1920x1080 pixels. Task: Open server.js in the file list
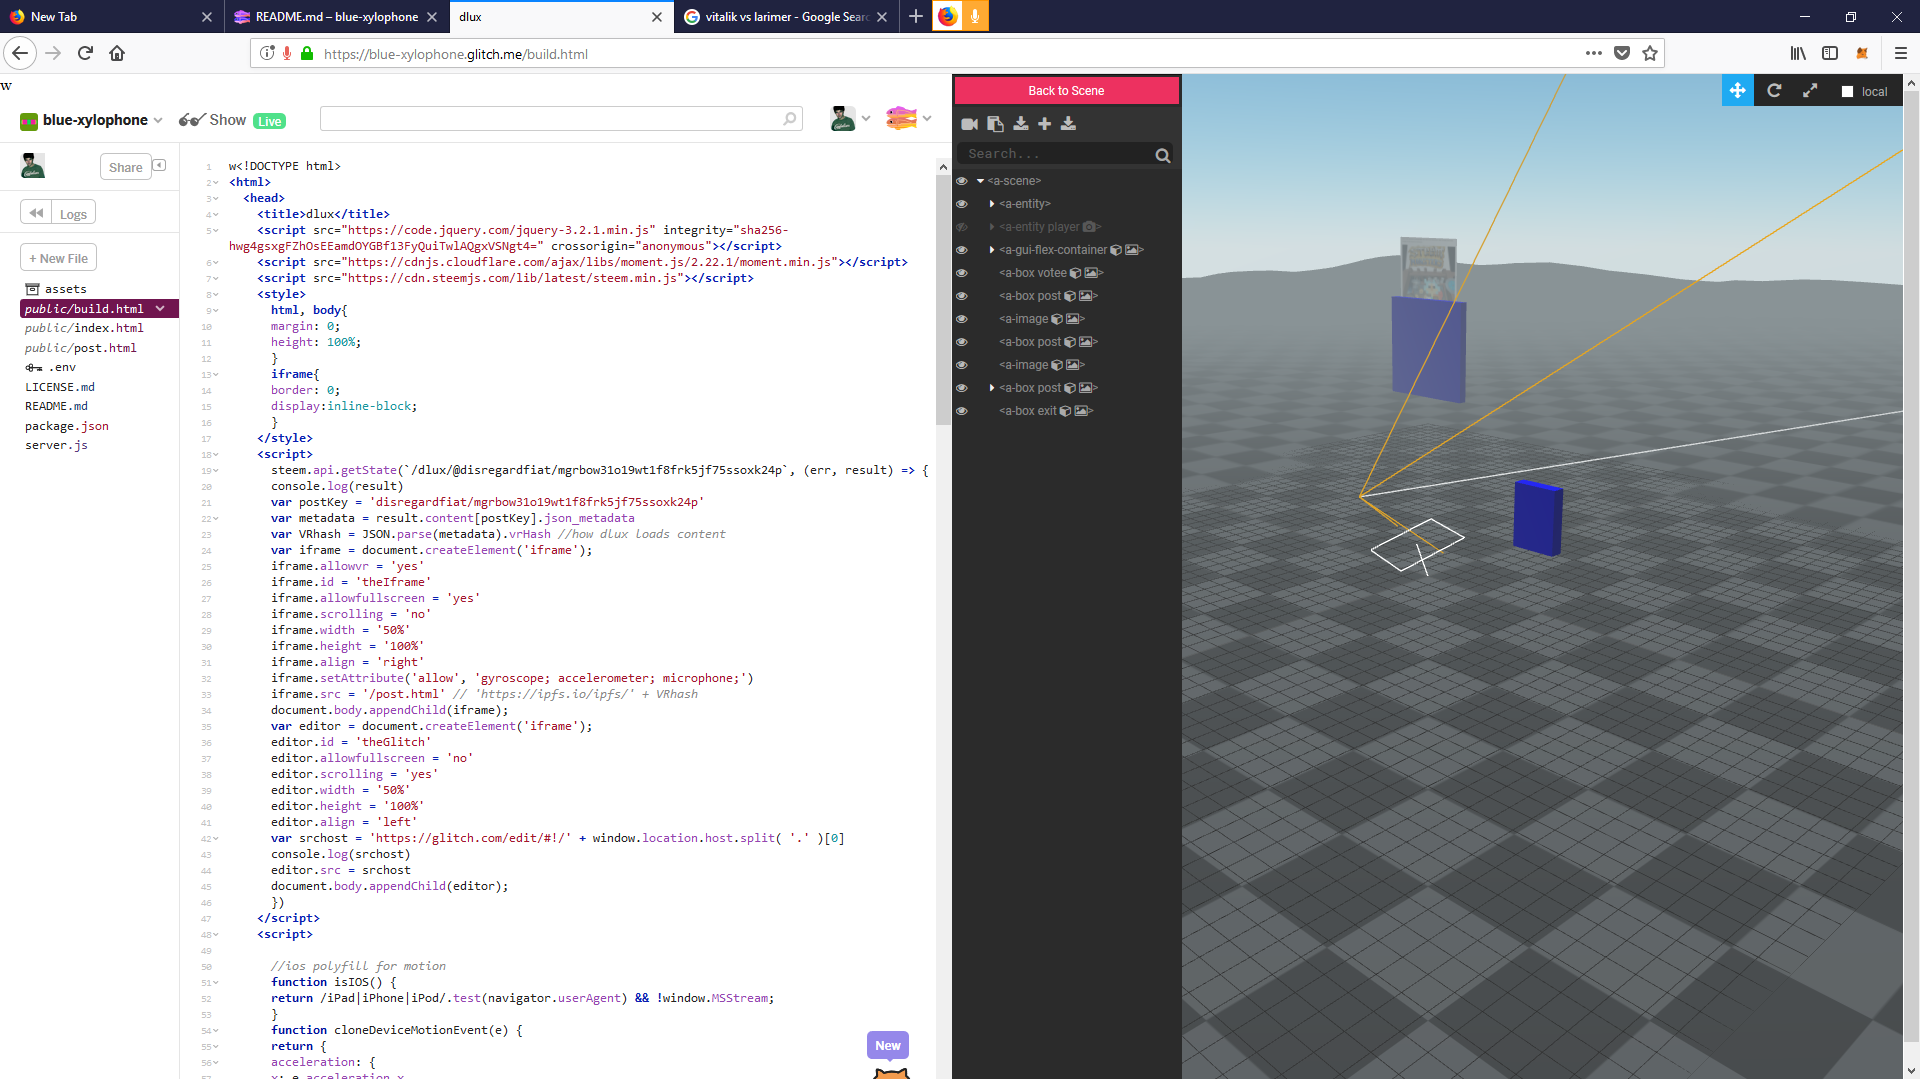[x=56, y=445]
